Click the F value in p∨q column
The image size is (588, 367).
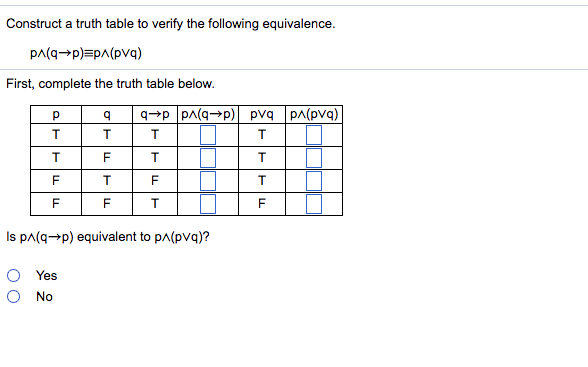[x=262, y=204]
